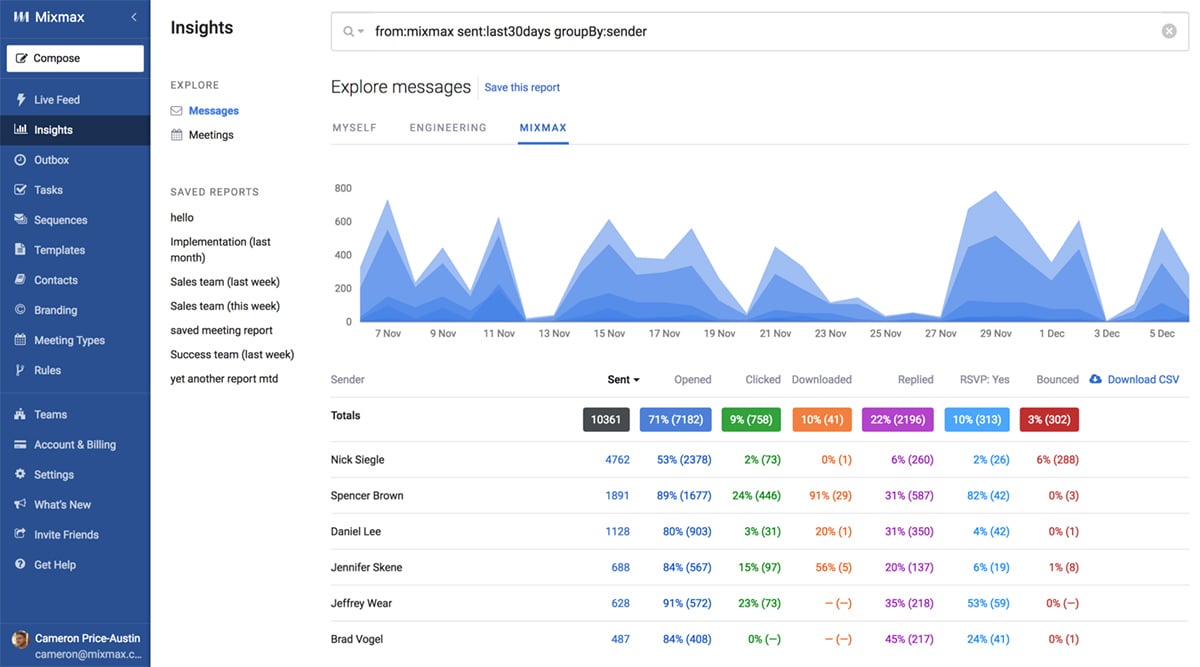Click Save this report
This screenshot has width=1200, height=667.
coord(522,87)
